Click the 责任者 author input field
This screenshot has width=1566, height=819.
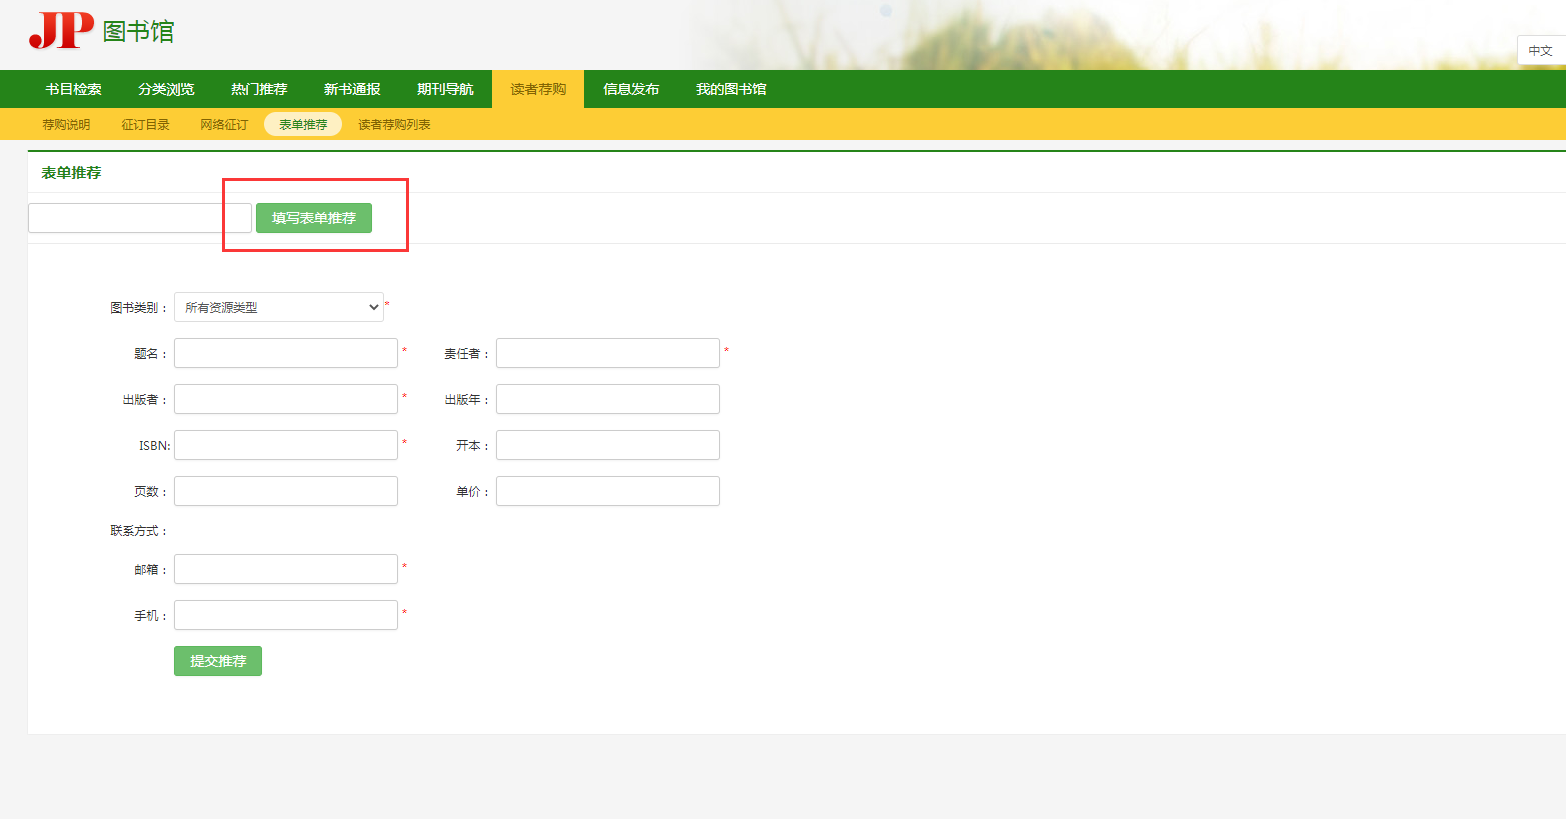(x=608, y=353)
